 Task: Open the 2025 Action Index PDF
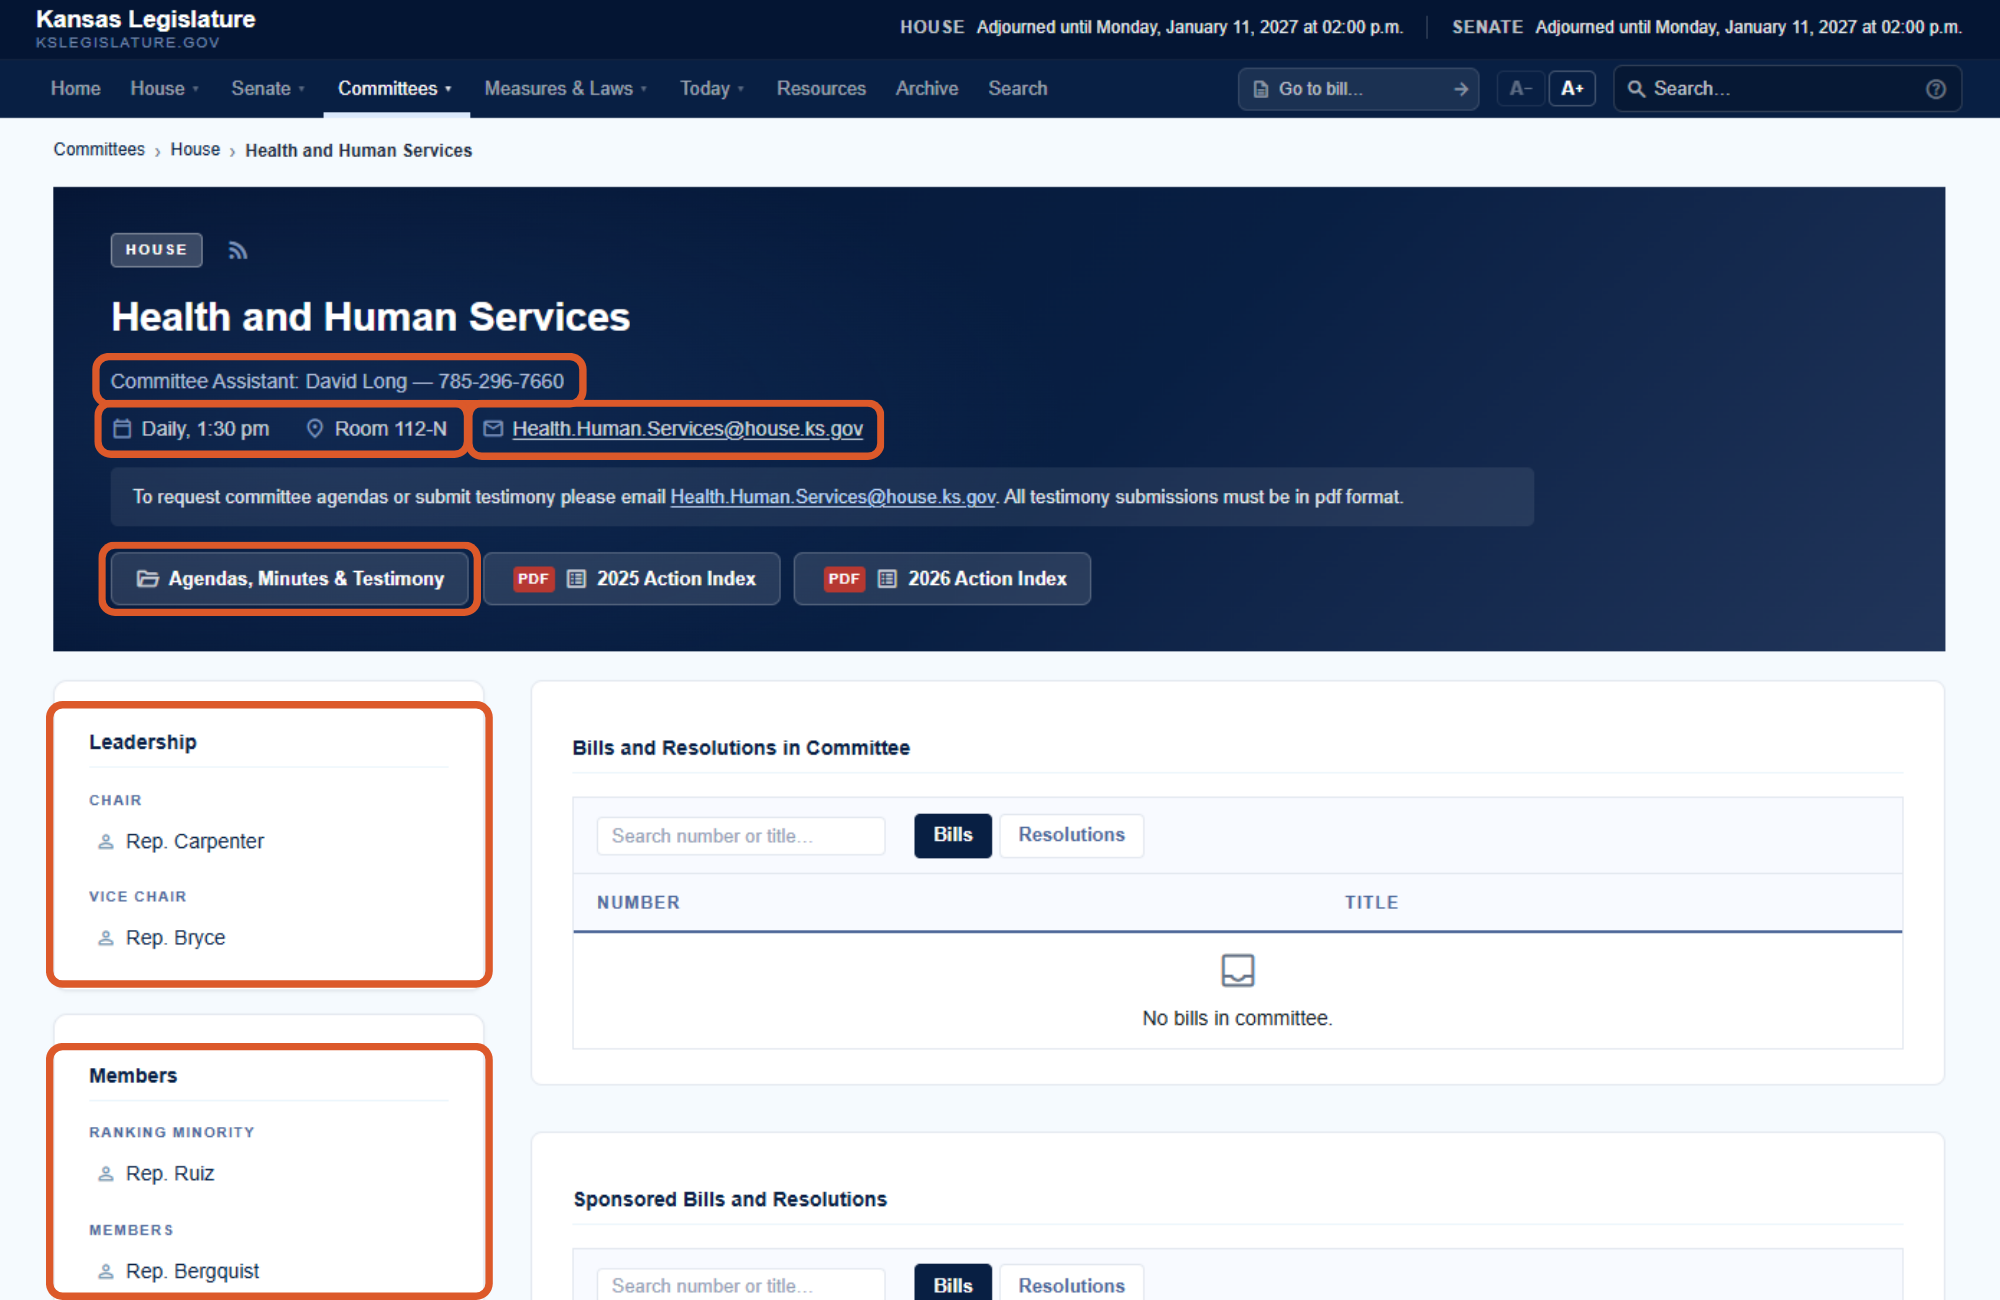pyautogui.click(x=632, y=579)
